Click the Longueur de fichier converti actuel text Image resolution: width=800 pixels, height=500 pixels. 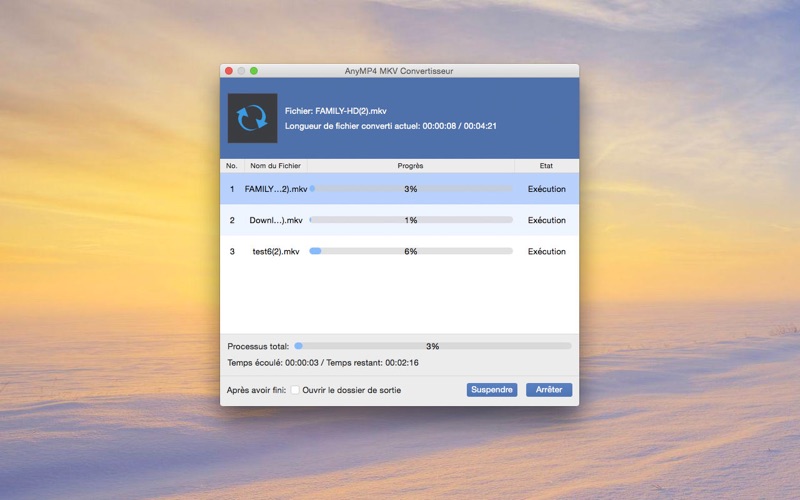tap(391, 126)
